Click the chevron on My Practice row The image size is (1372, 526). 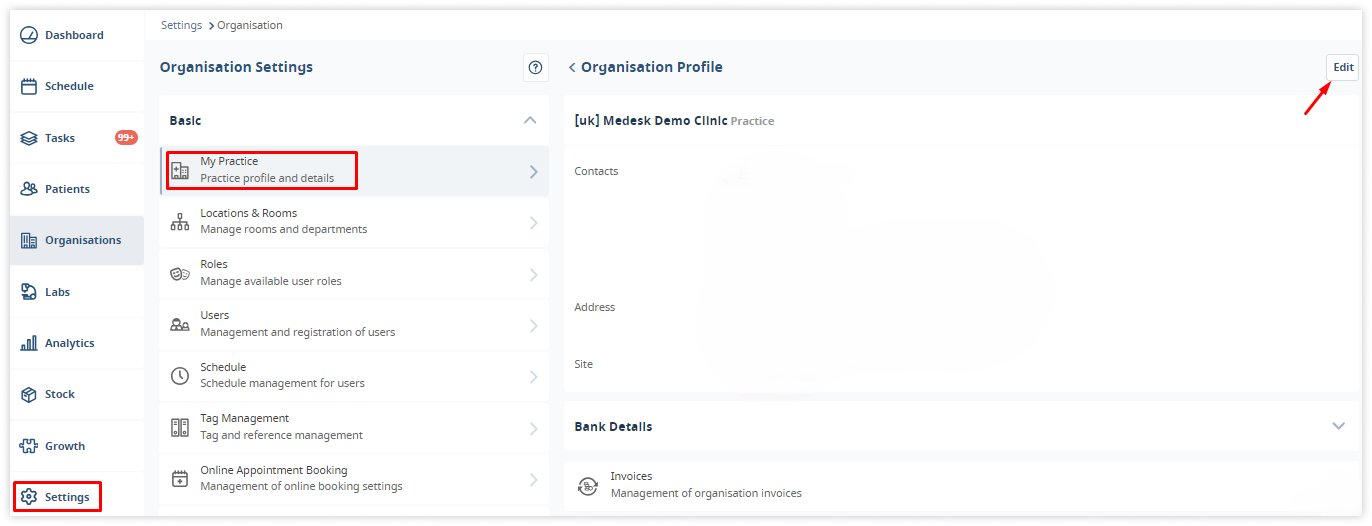click(x=533, y=171)
